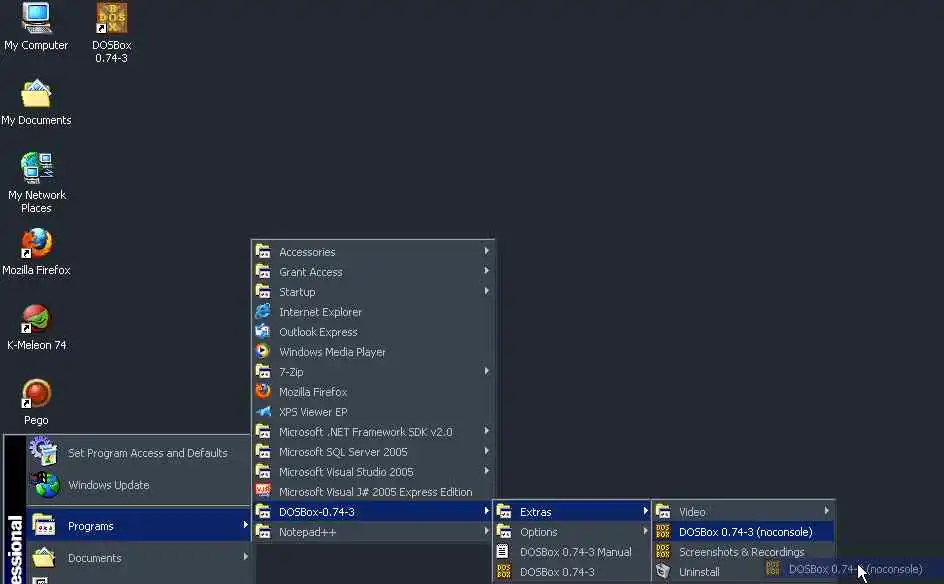Choose the Uninstall label in Extras
This screenshot has width=944, height=584.
click(x=699, y=572)
